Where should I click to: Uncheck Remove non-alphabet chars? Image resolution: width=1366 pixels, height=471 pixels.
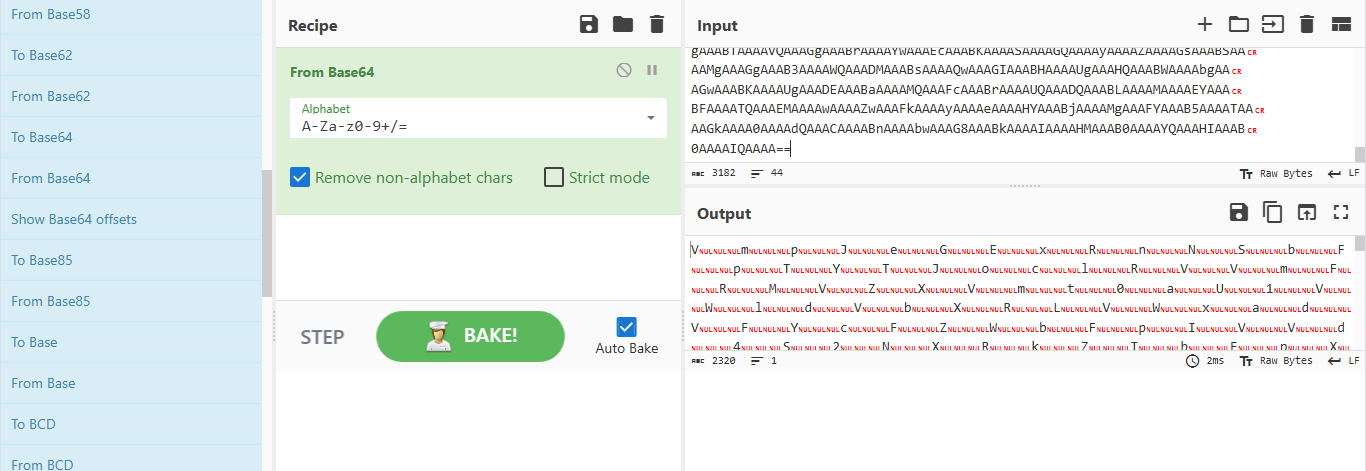(x=300, y=178)
